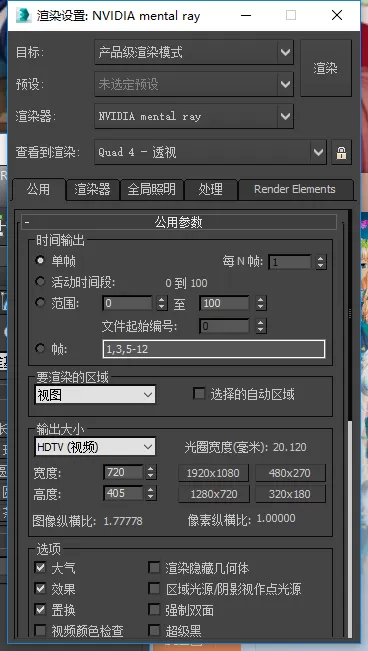
Task: Click the 图像纵横比 value 1.77778
Action: click(x=123, y=521)
